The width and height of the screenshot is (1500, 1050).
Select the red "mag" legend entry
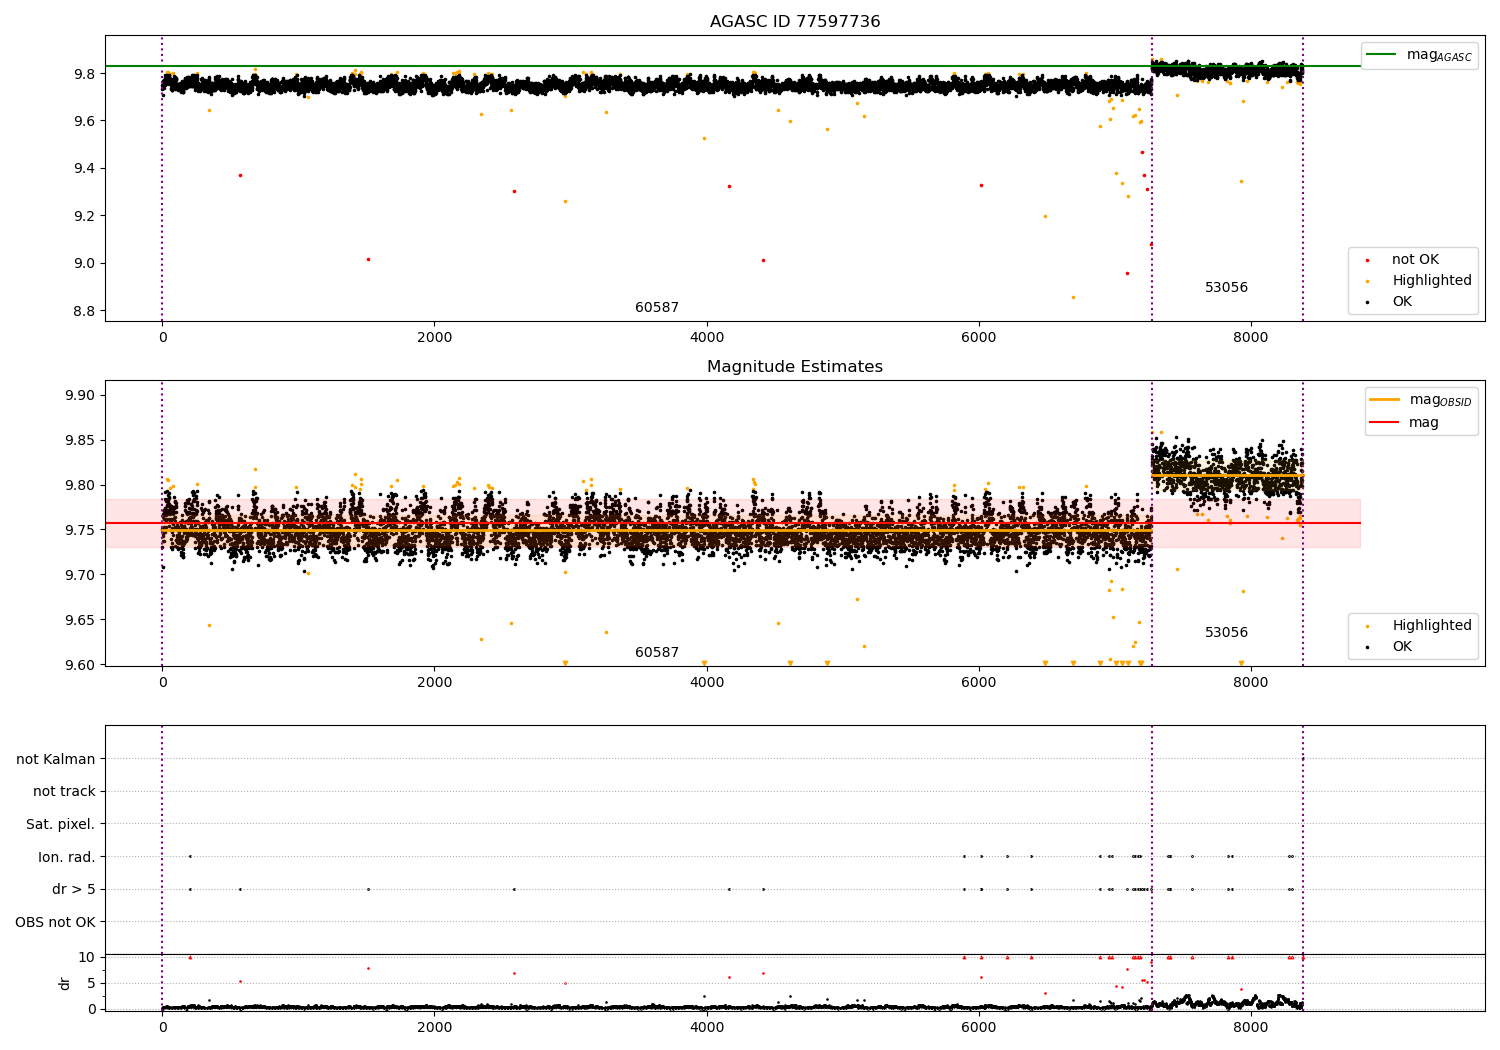(x=1405, y=423)
